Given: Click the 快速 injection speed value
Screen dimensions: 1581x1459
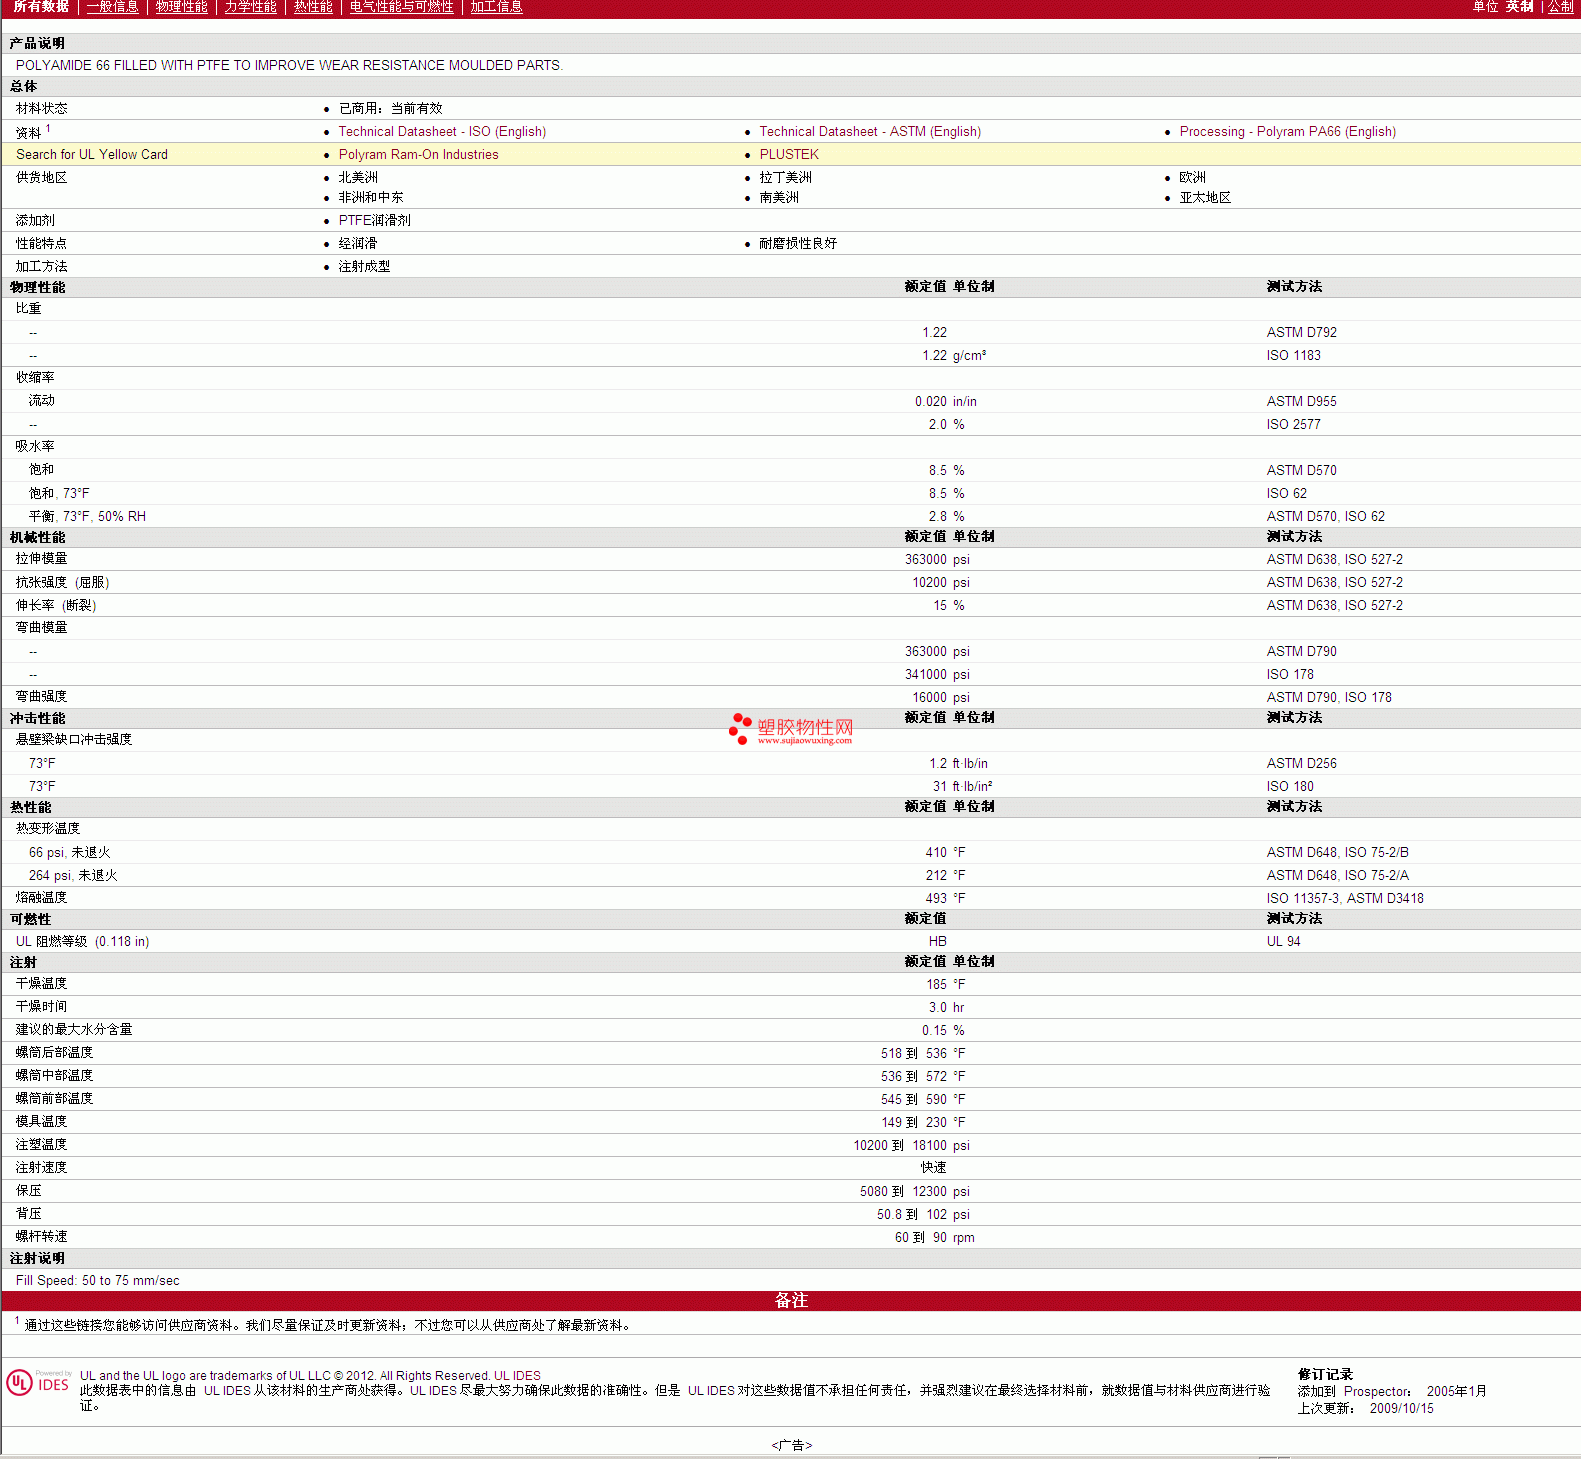Looking at the screenshot, I should coord(933,1168).
